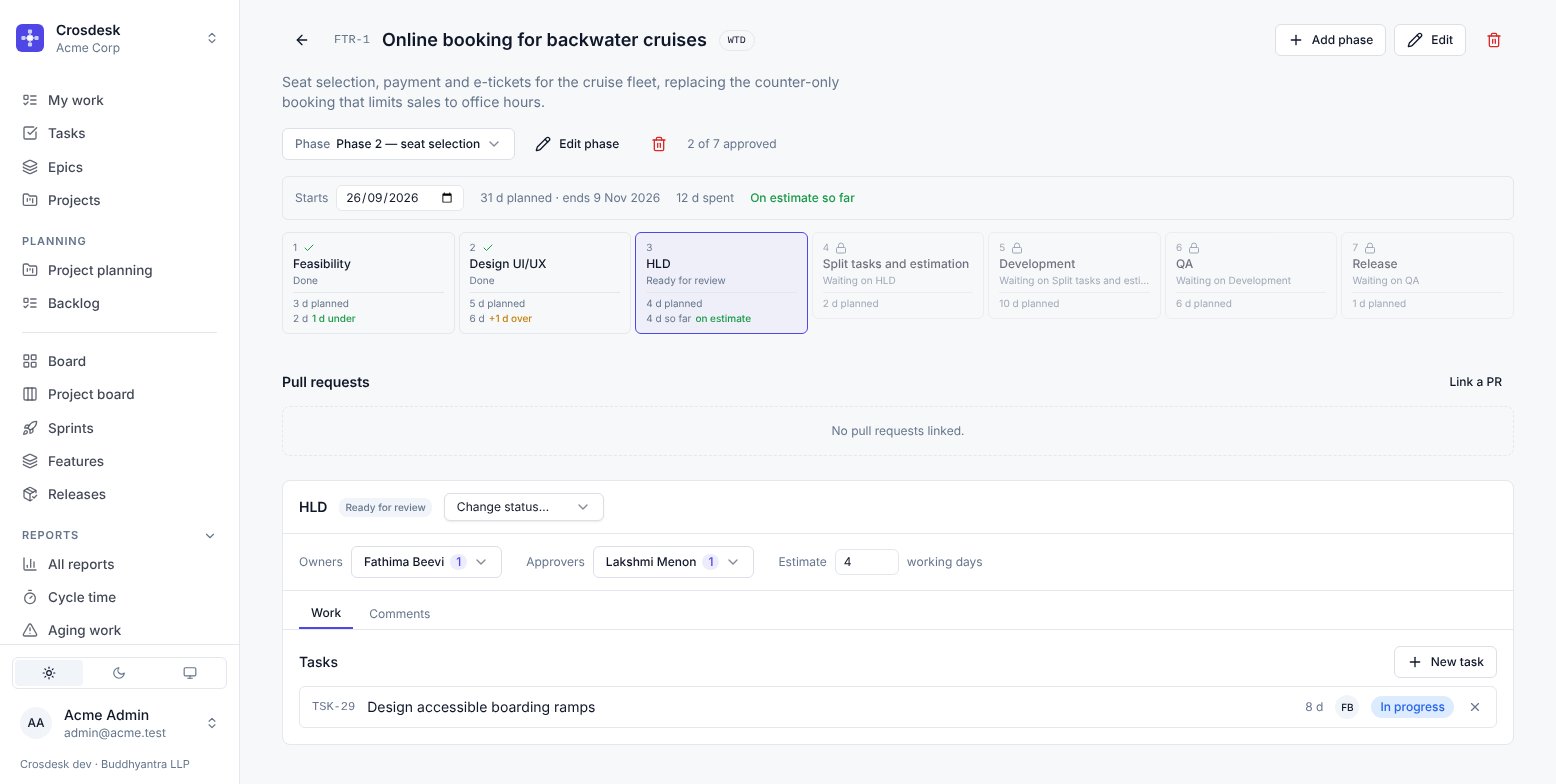Open the Acme Admin account menu
Screen dimensions: 1556x784
coord(120,723)
